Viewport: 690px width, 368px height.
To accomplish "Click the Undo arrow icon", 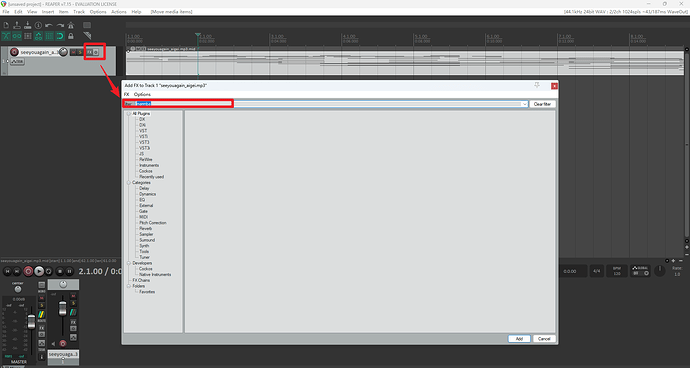I will point(49,25).
